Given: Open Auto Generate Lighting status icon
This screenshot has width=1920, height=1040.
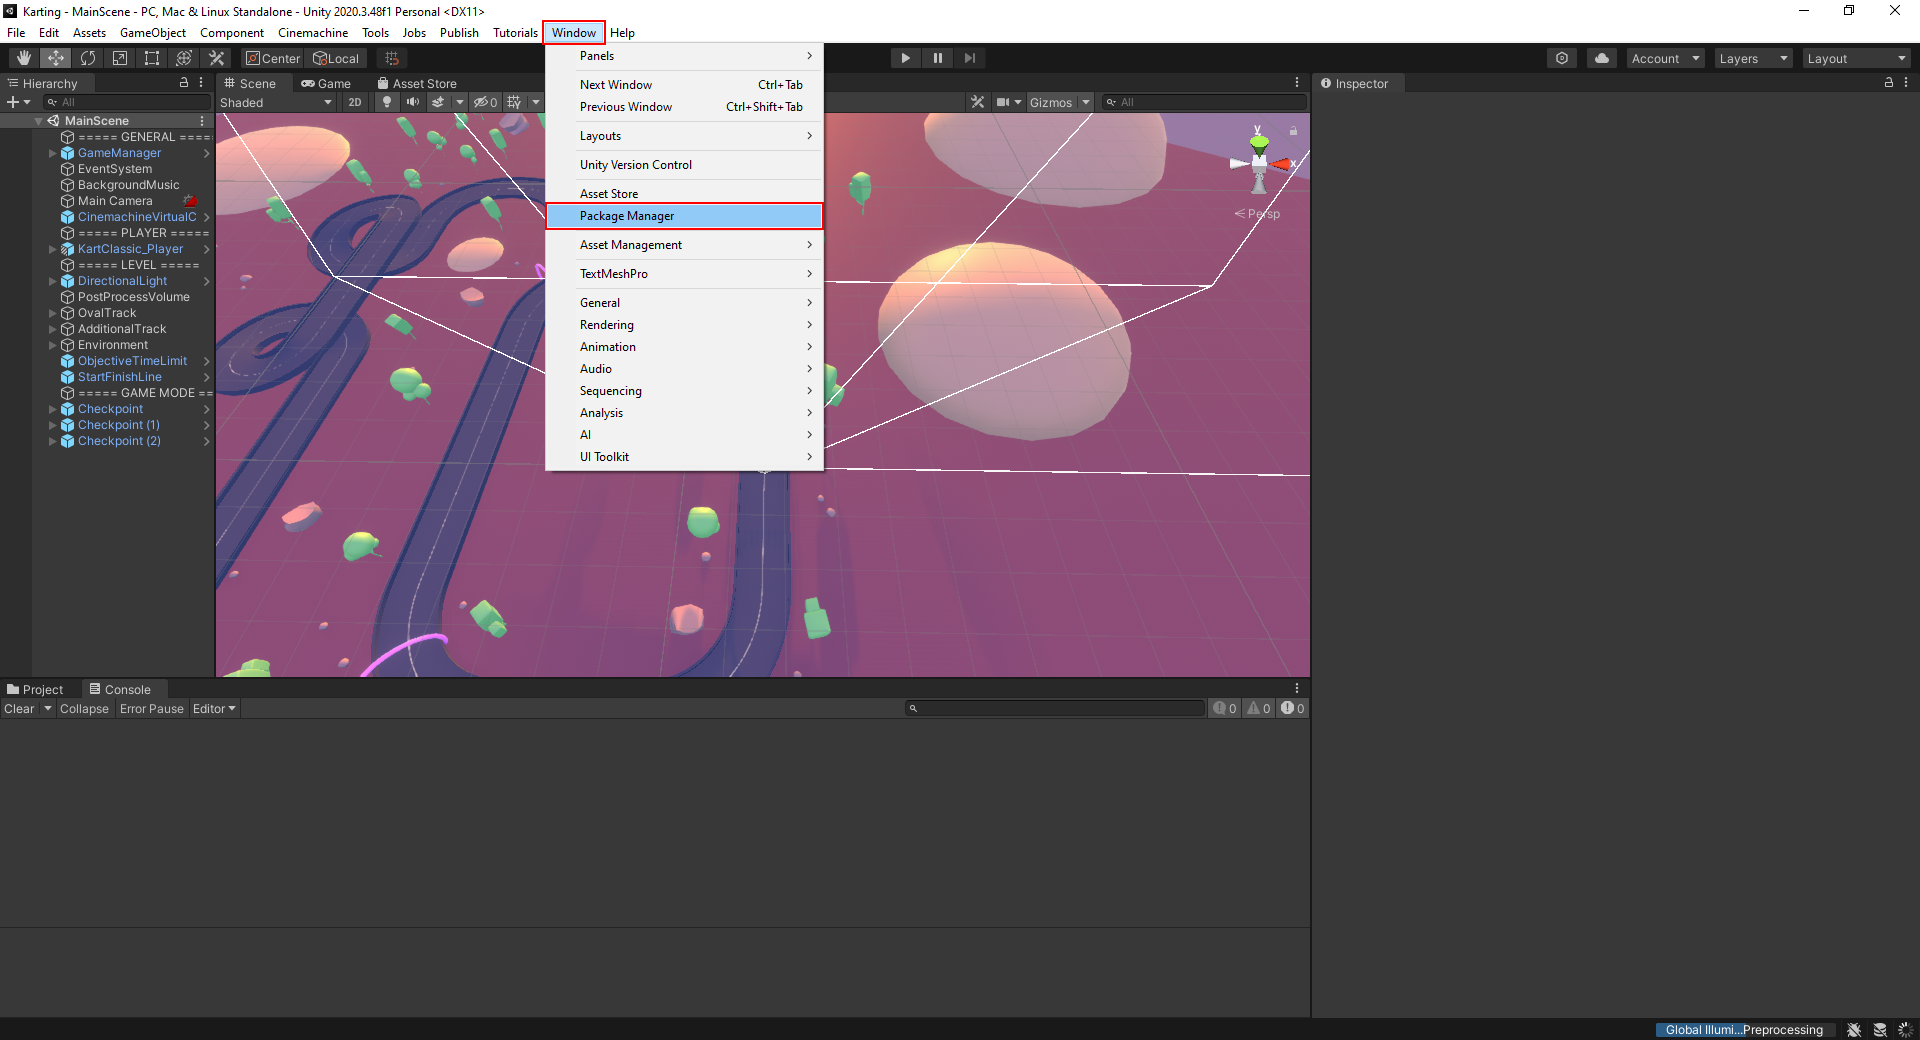Looking at the screenshot, I should [1906, 1030].
